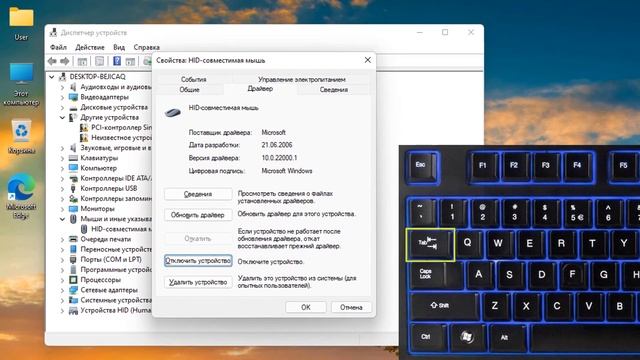The height and width of the screenshot is (360, 640).
Task: Close the HID-совместимая мышь properties dialog
Action: (367, 60)
